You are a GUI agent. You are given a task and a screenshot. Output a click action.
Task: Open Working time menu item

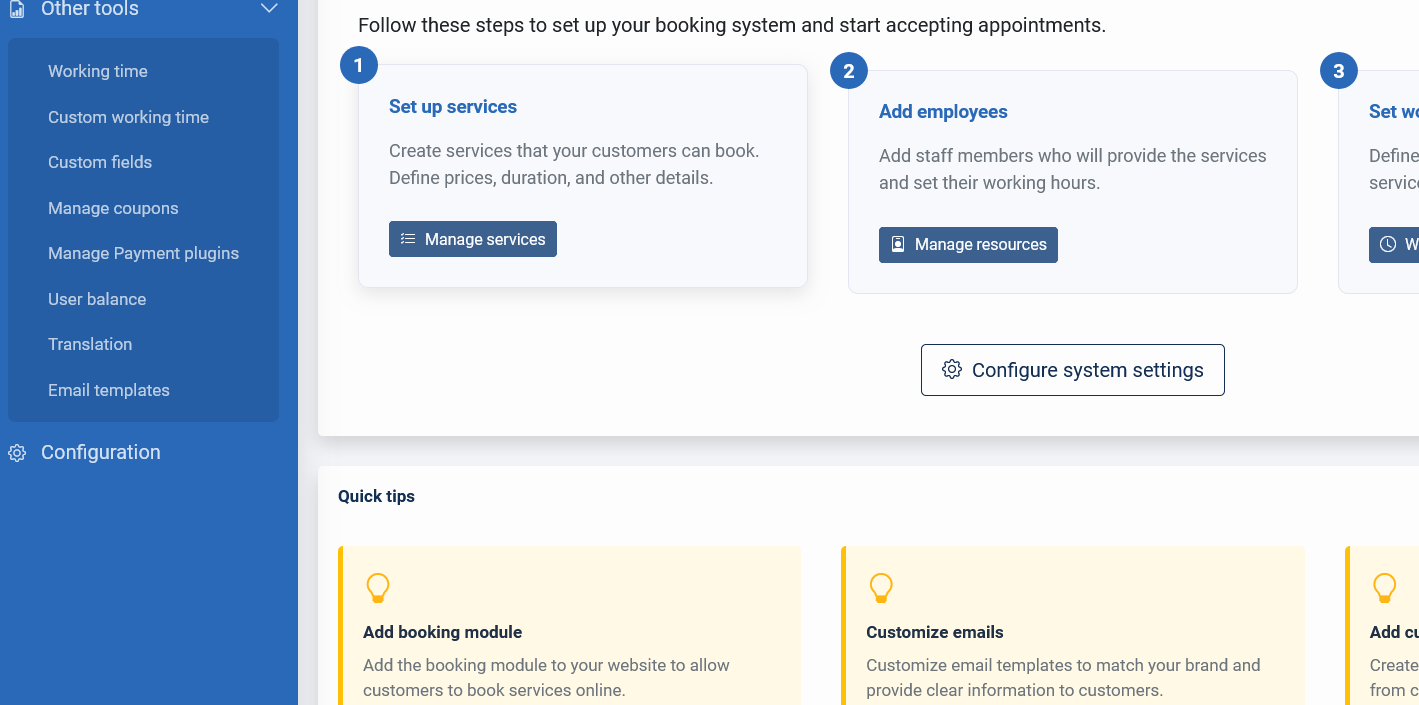(x=98, y=71)
